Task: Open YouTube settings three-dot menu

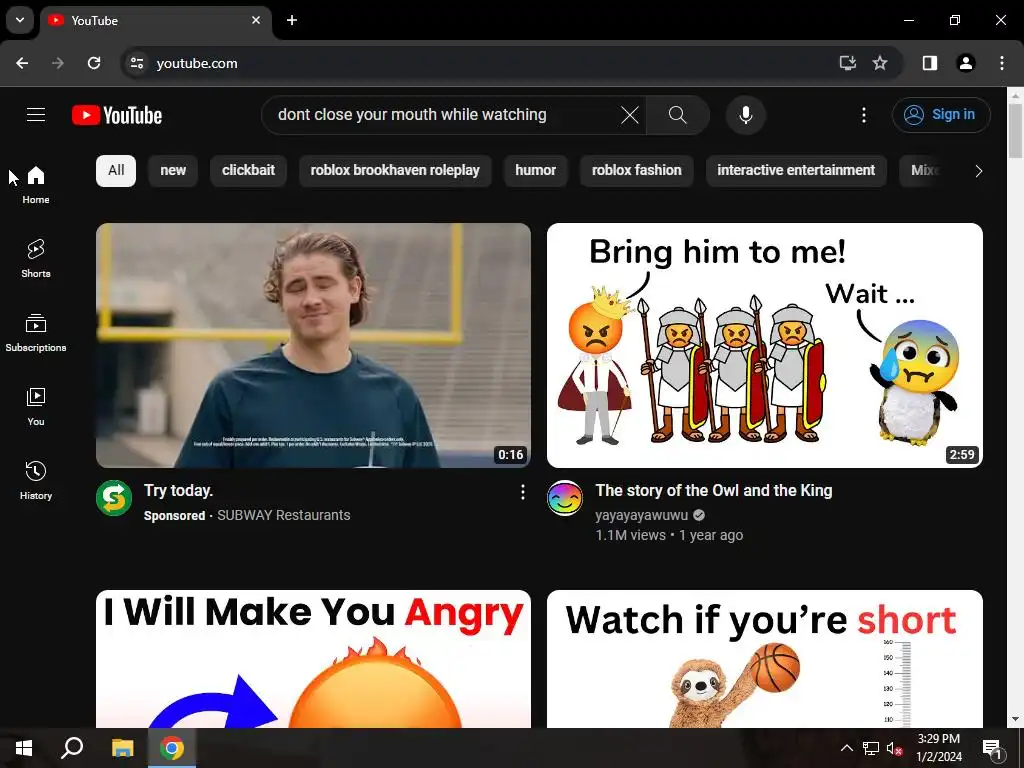Action: pyautogui.click(x=864, y=115)
